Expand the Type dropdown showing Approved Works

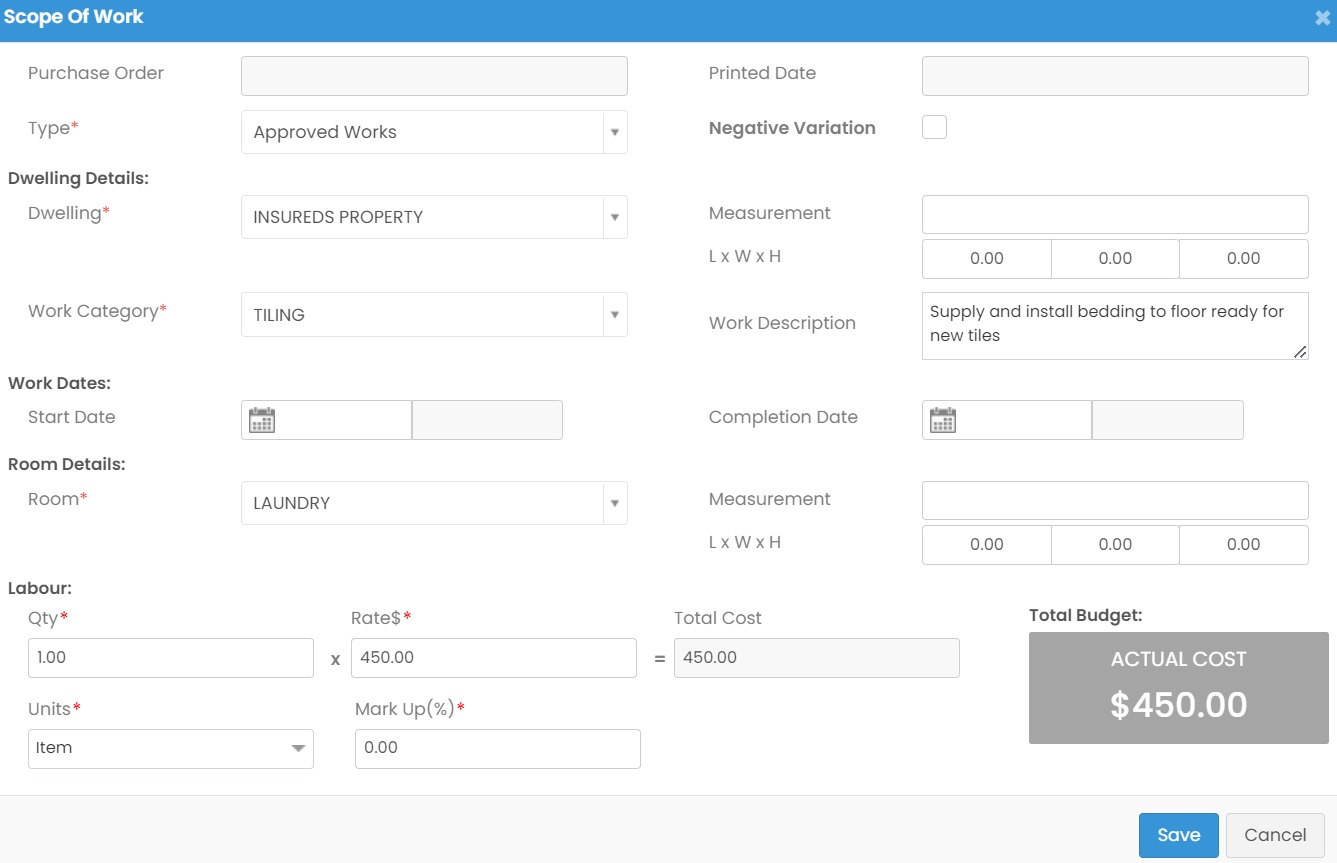tap(614, 132)
